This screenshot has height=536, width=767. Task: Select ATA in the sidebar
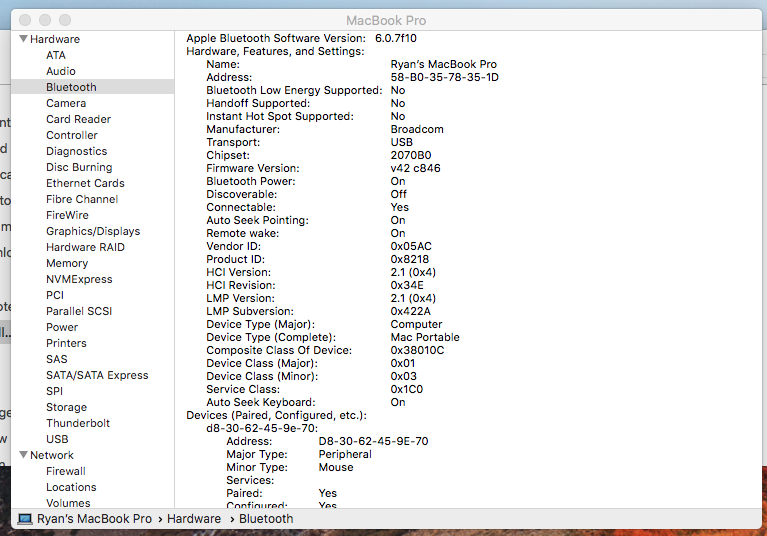pyautogui.click(x=56, y=55)
